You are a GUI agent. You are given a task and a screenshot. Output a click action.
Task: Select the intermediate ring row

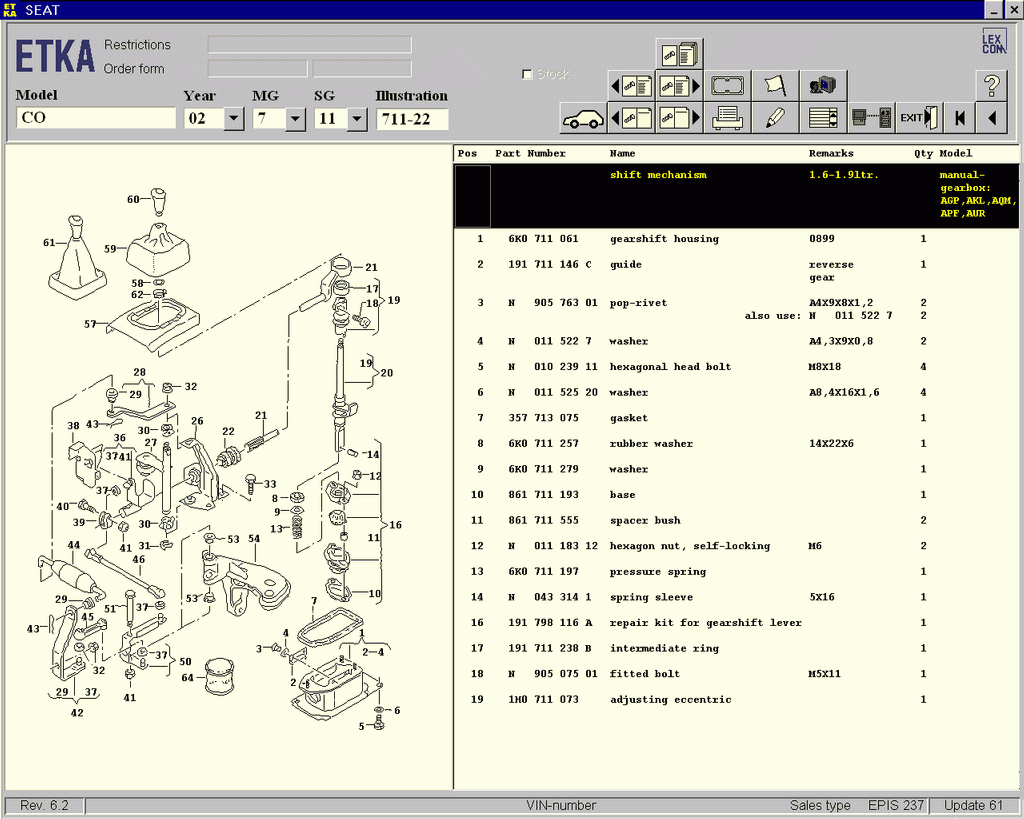[x=736, y=649]
